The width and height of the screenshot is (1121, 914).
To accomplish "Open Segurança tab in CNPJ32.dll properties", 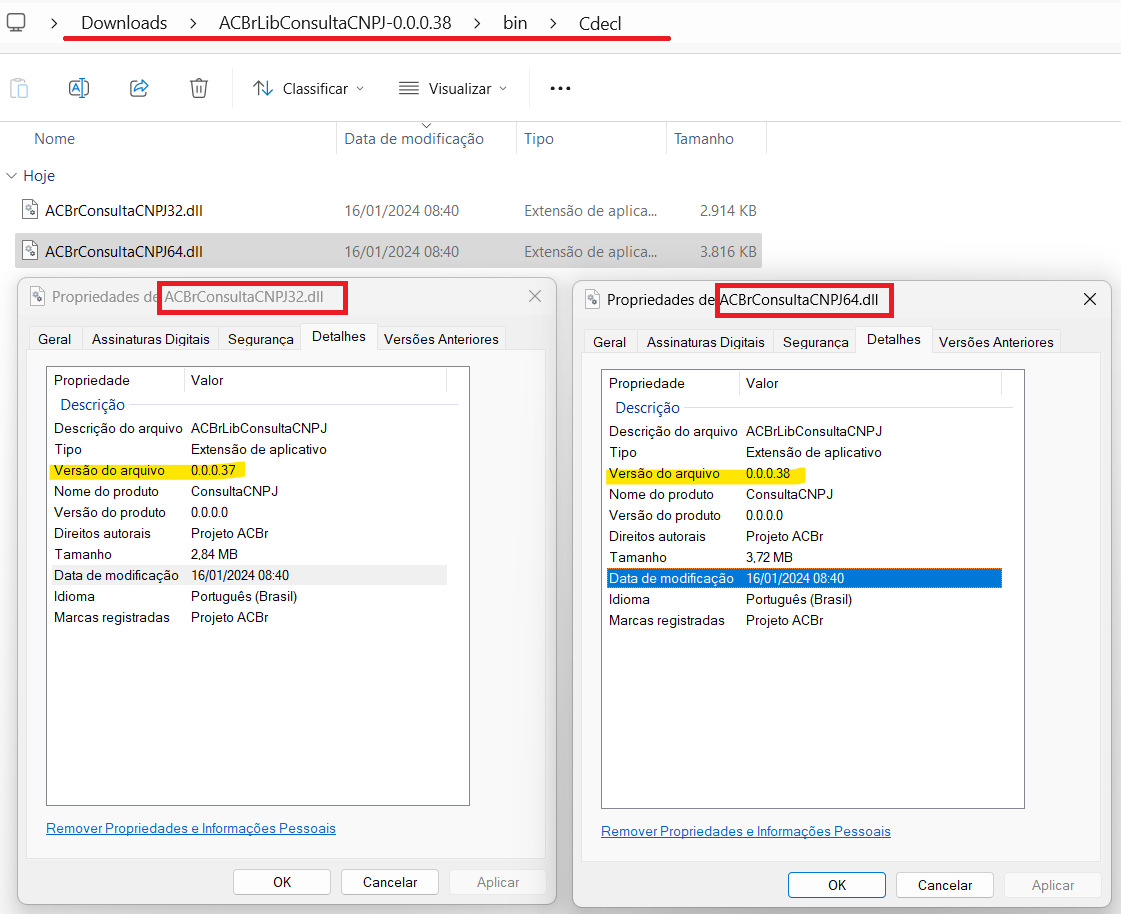I will [261, 339].
